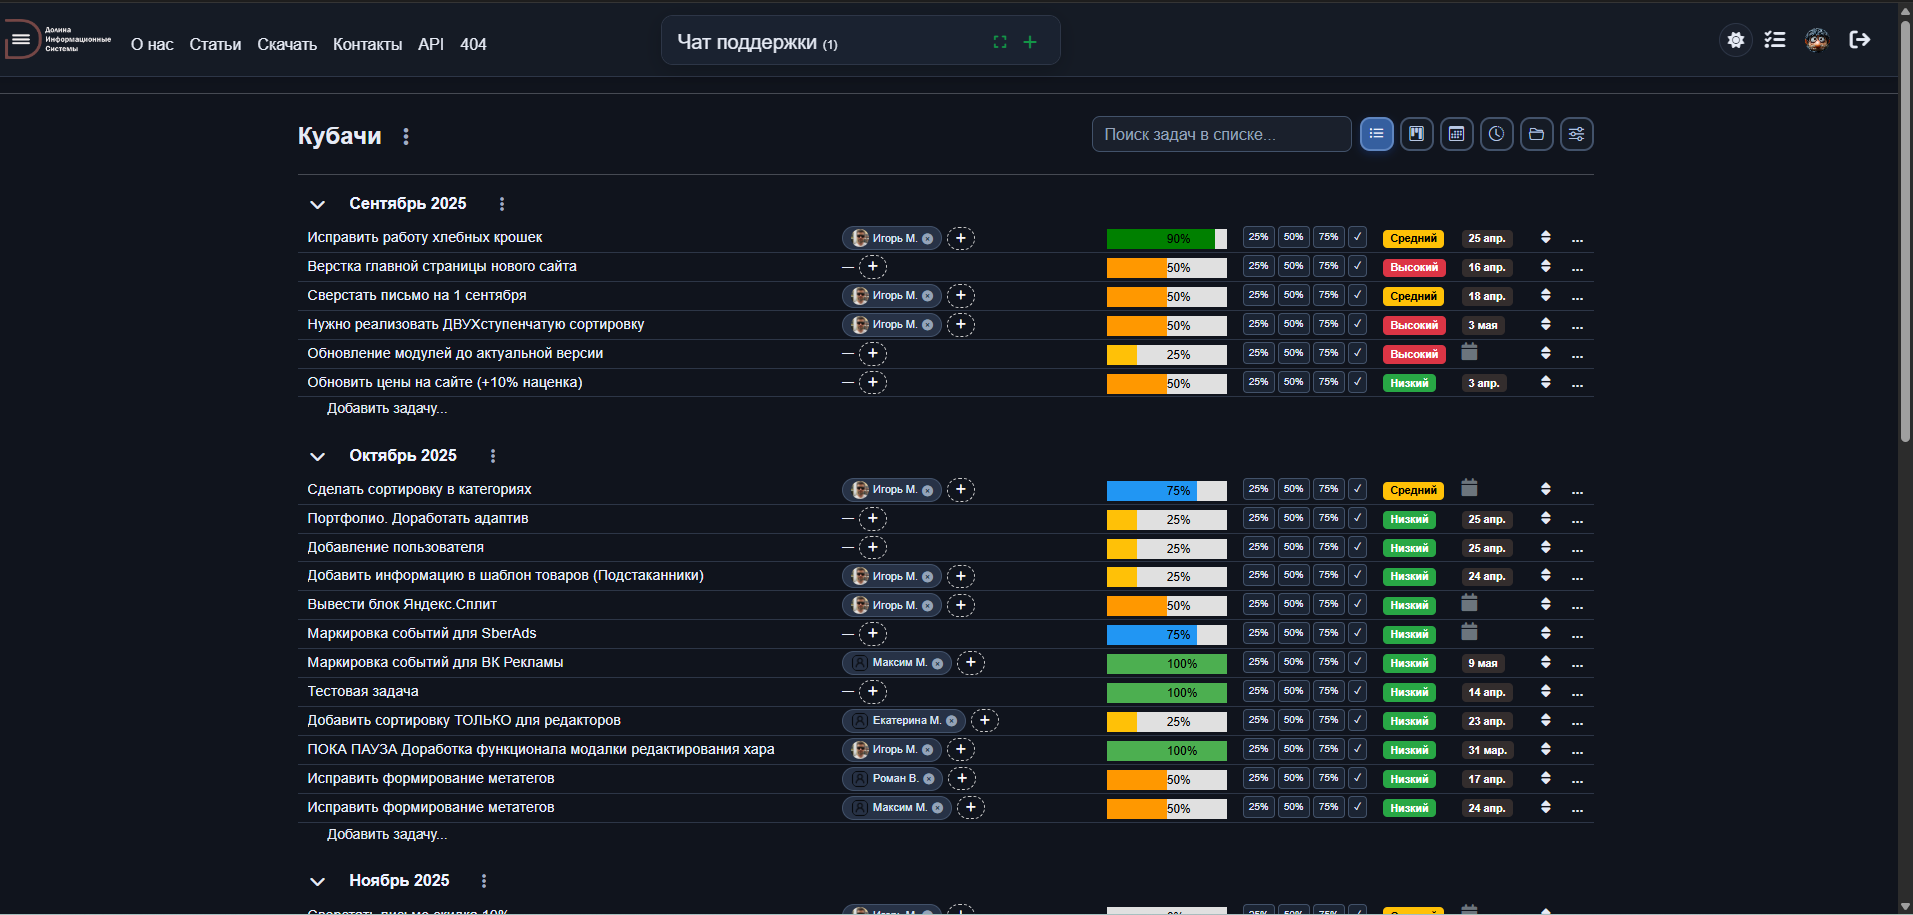Click progress bar of Маркировка событий для SberAds

pyautogui.click(x=1167, y=635)
